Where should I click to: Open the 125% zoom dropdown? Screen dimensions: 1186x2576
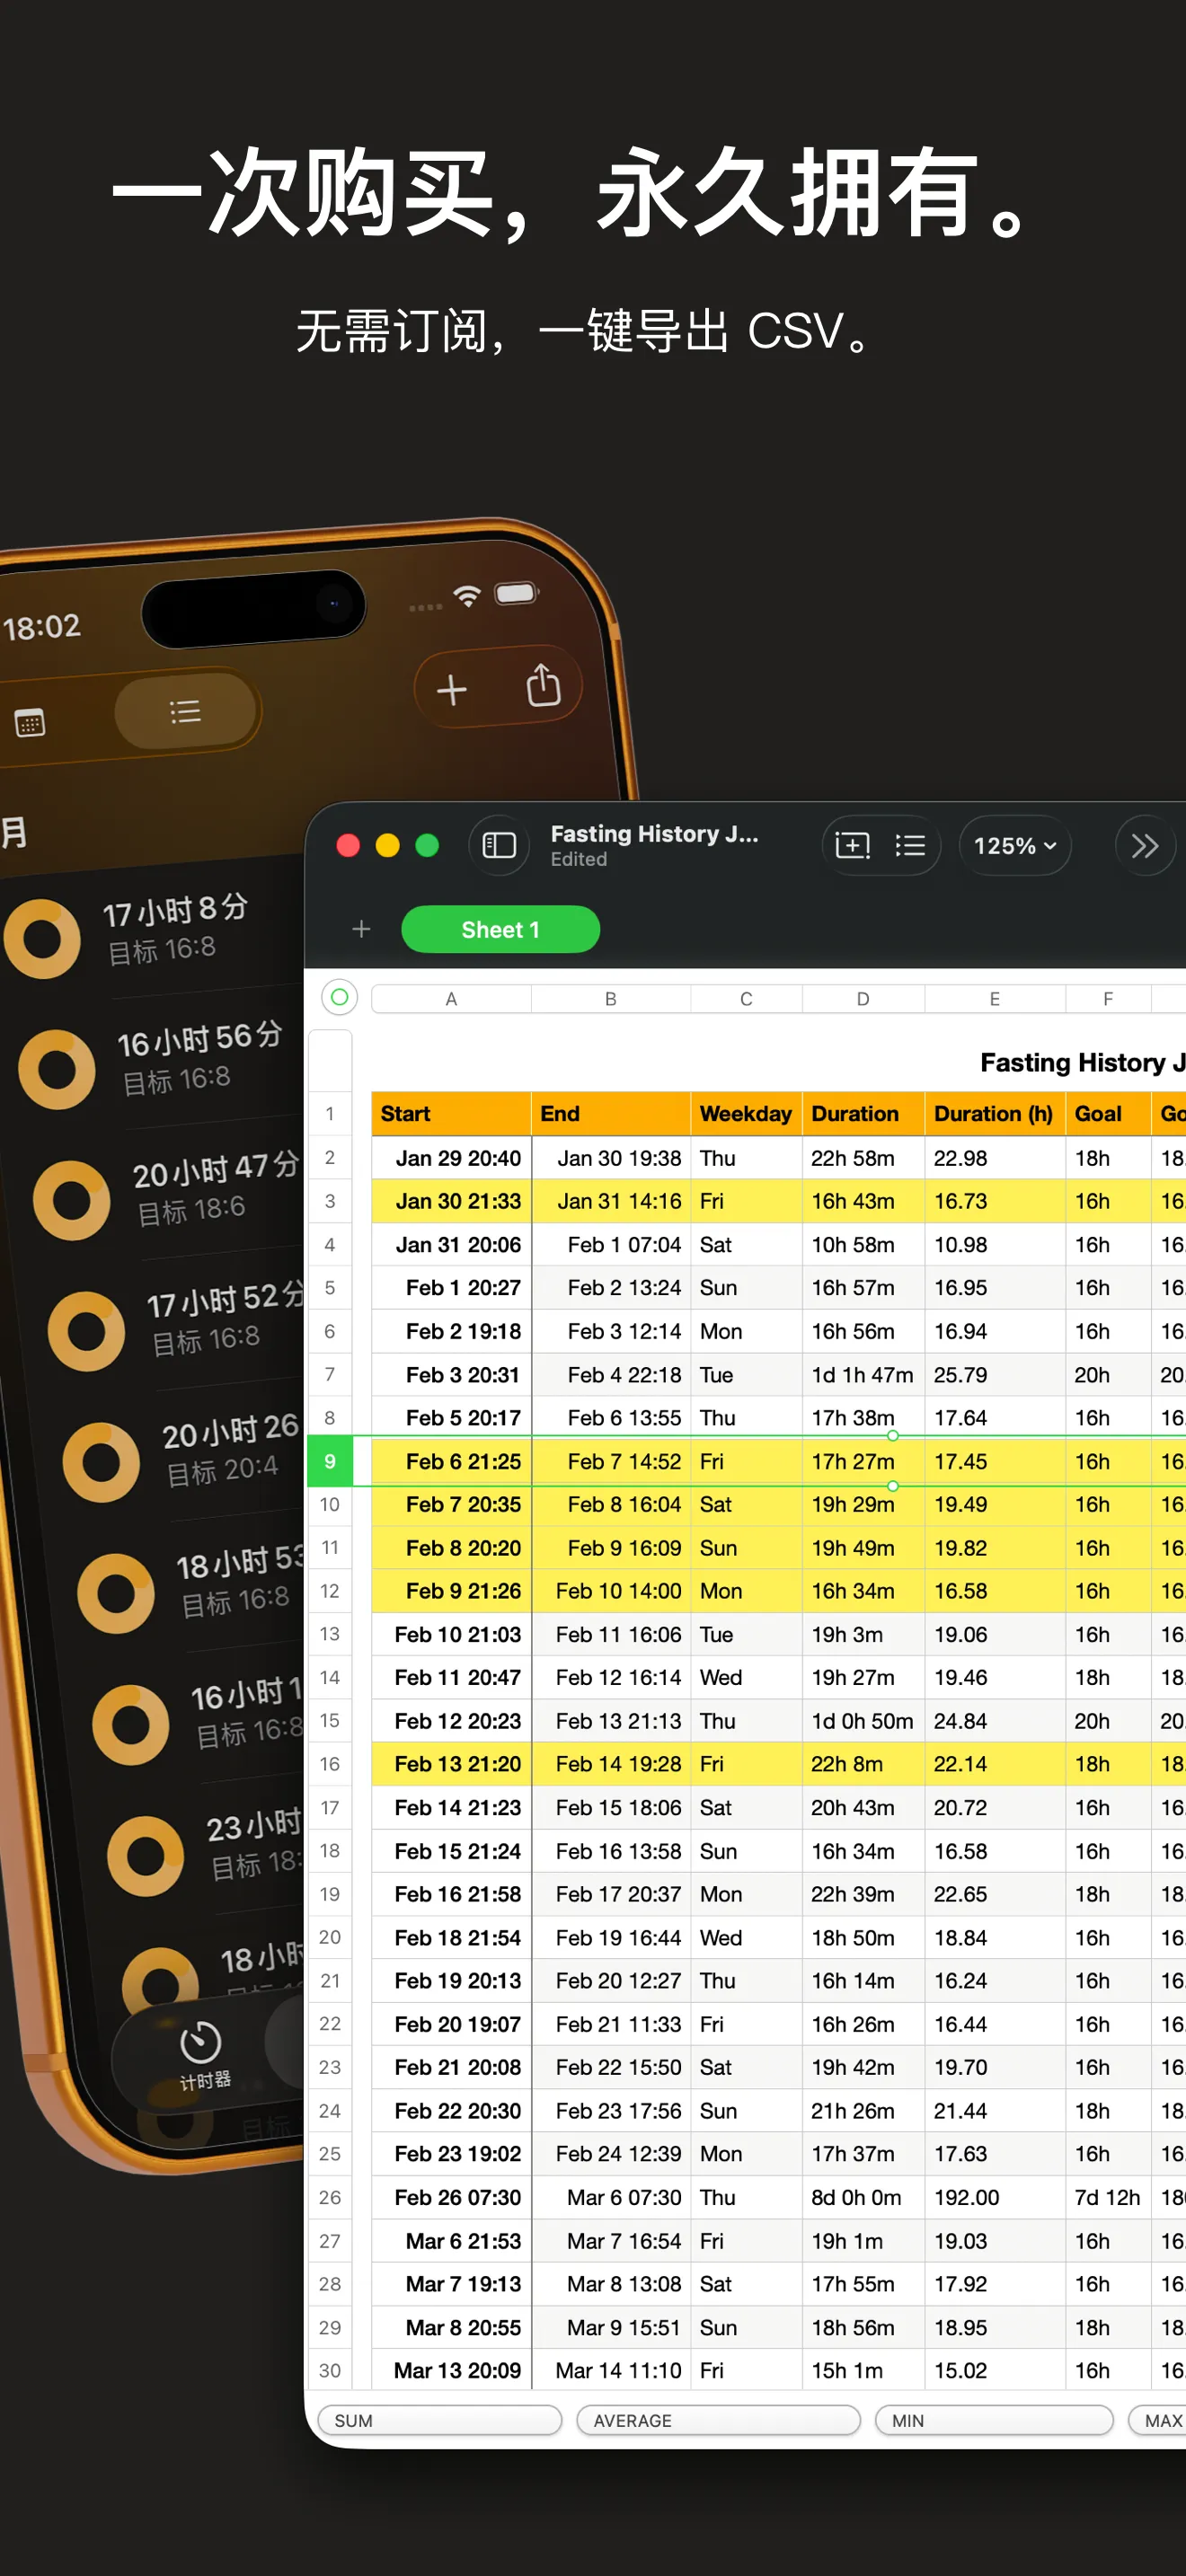[x=1015, y=846]
